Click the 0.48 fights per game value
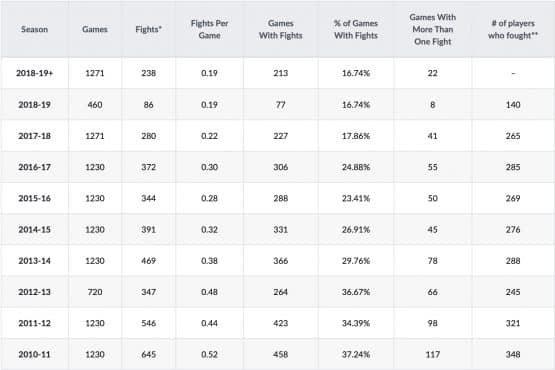555x370 pixels. coord(210,292)
